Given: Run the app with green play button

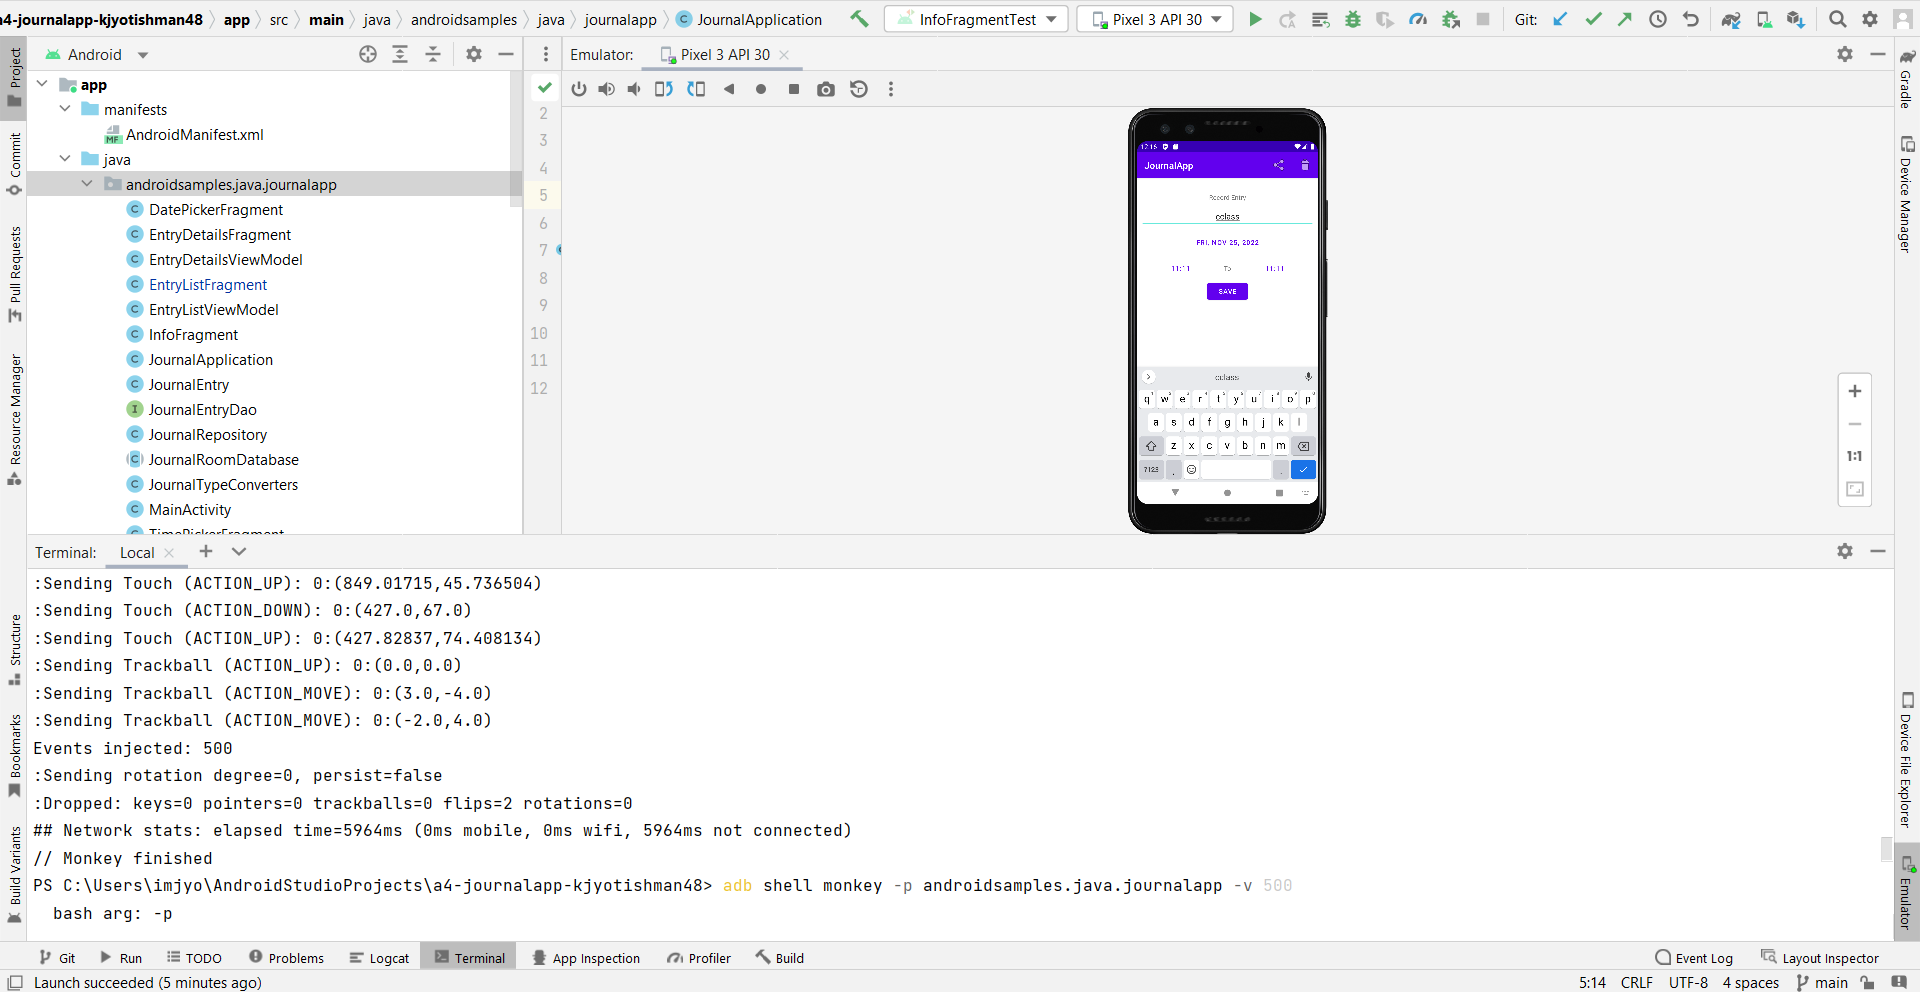Looking at the screenshot, I should coord(1255,19).
